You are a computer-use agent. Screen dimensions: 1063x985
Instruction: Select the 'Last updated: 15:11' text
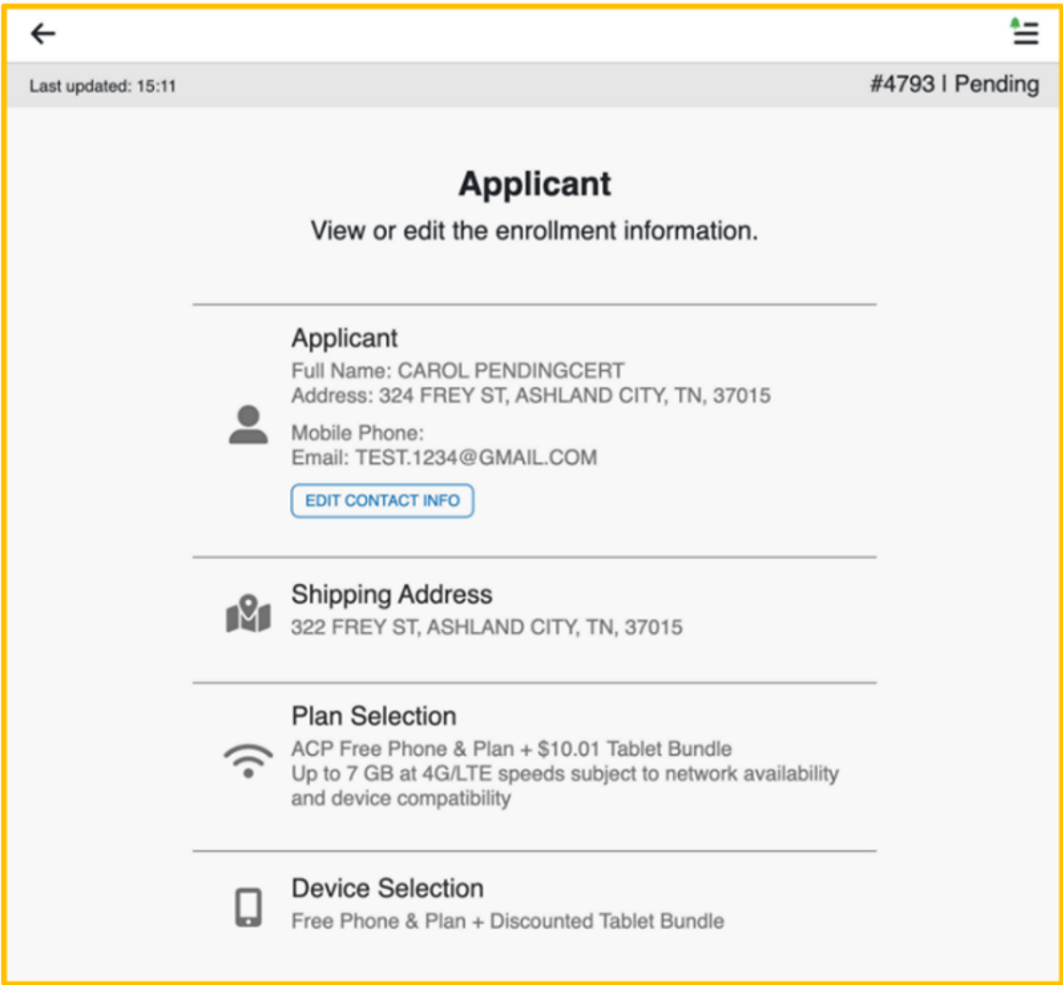[102, 86]
